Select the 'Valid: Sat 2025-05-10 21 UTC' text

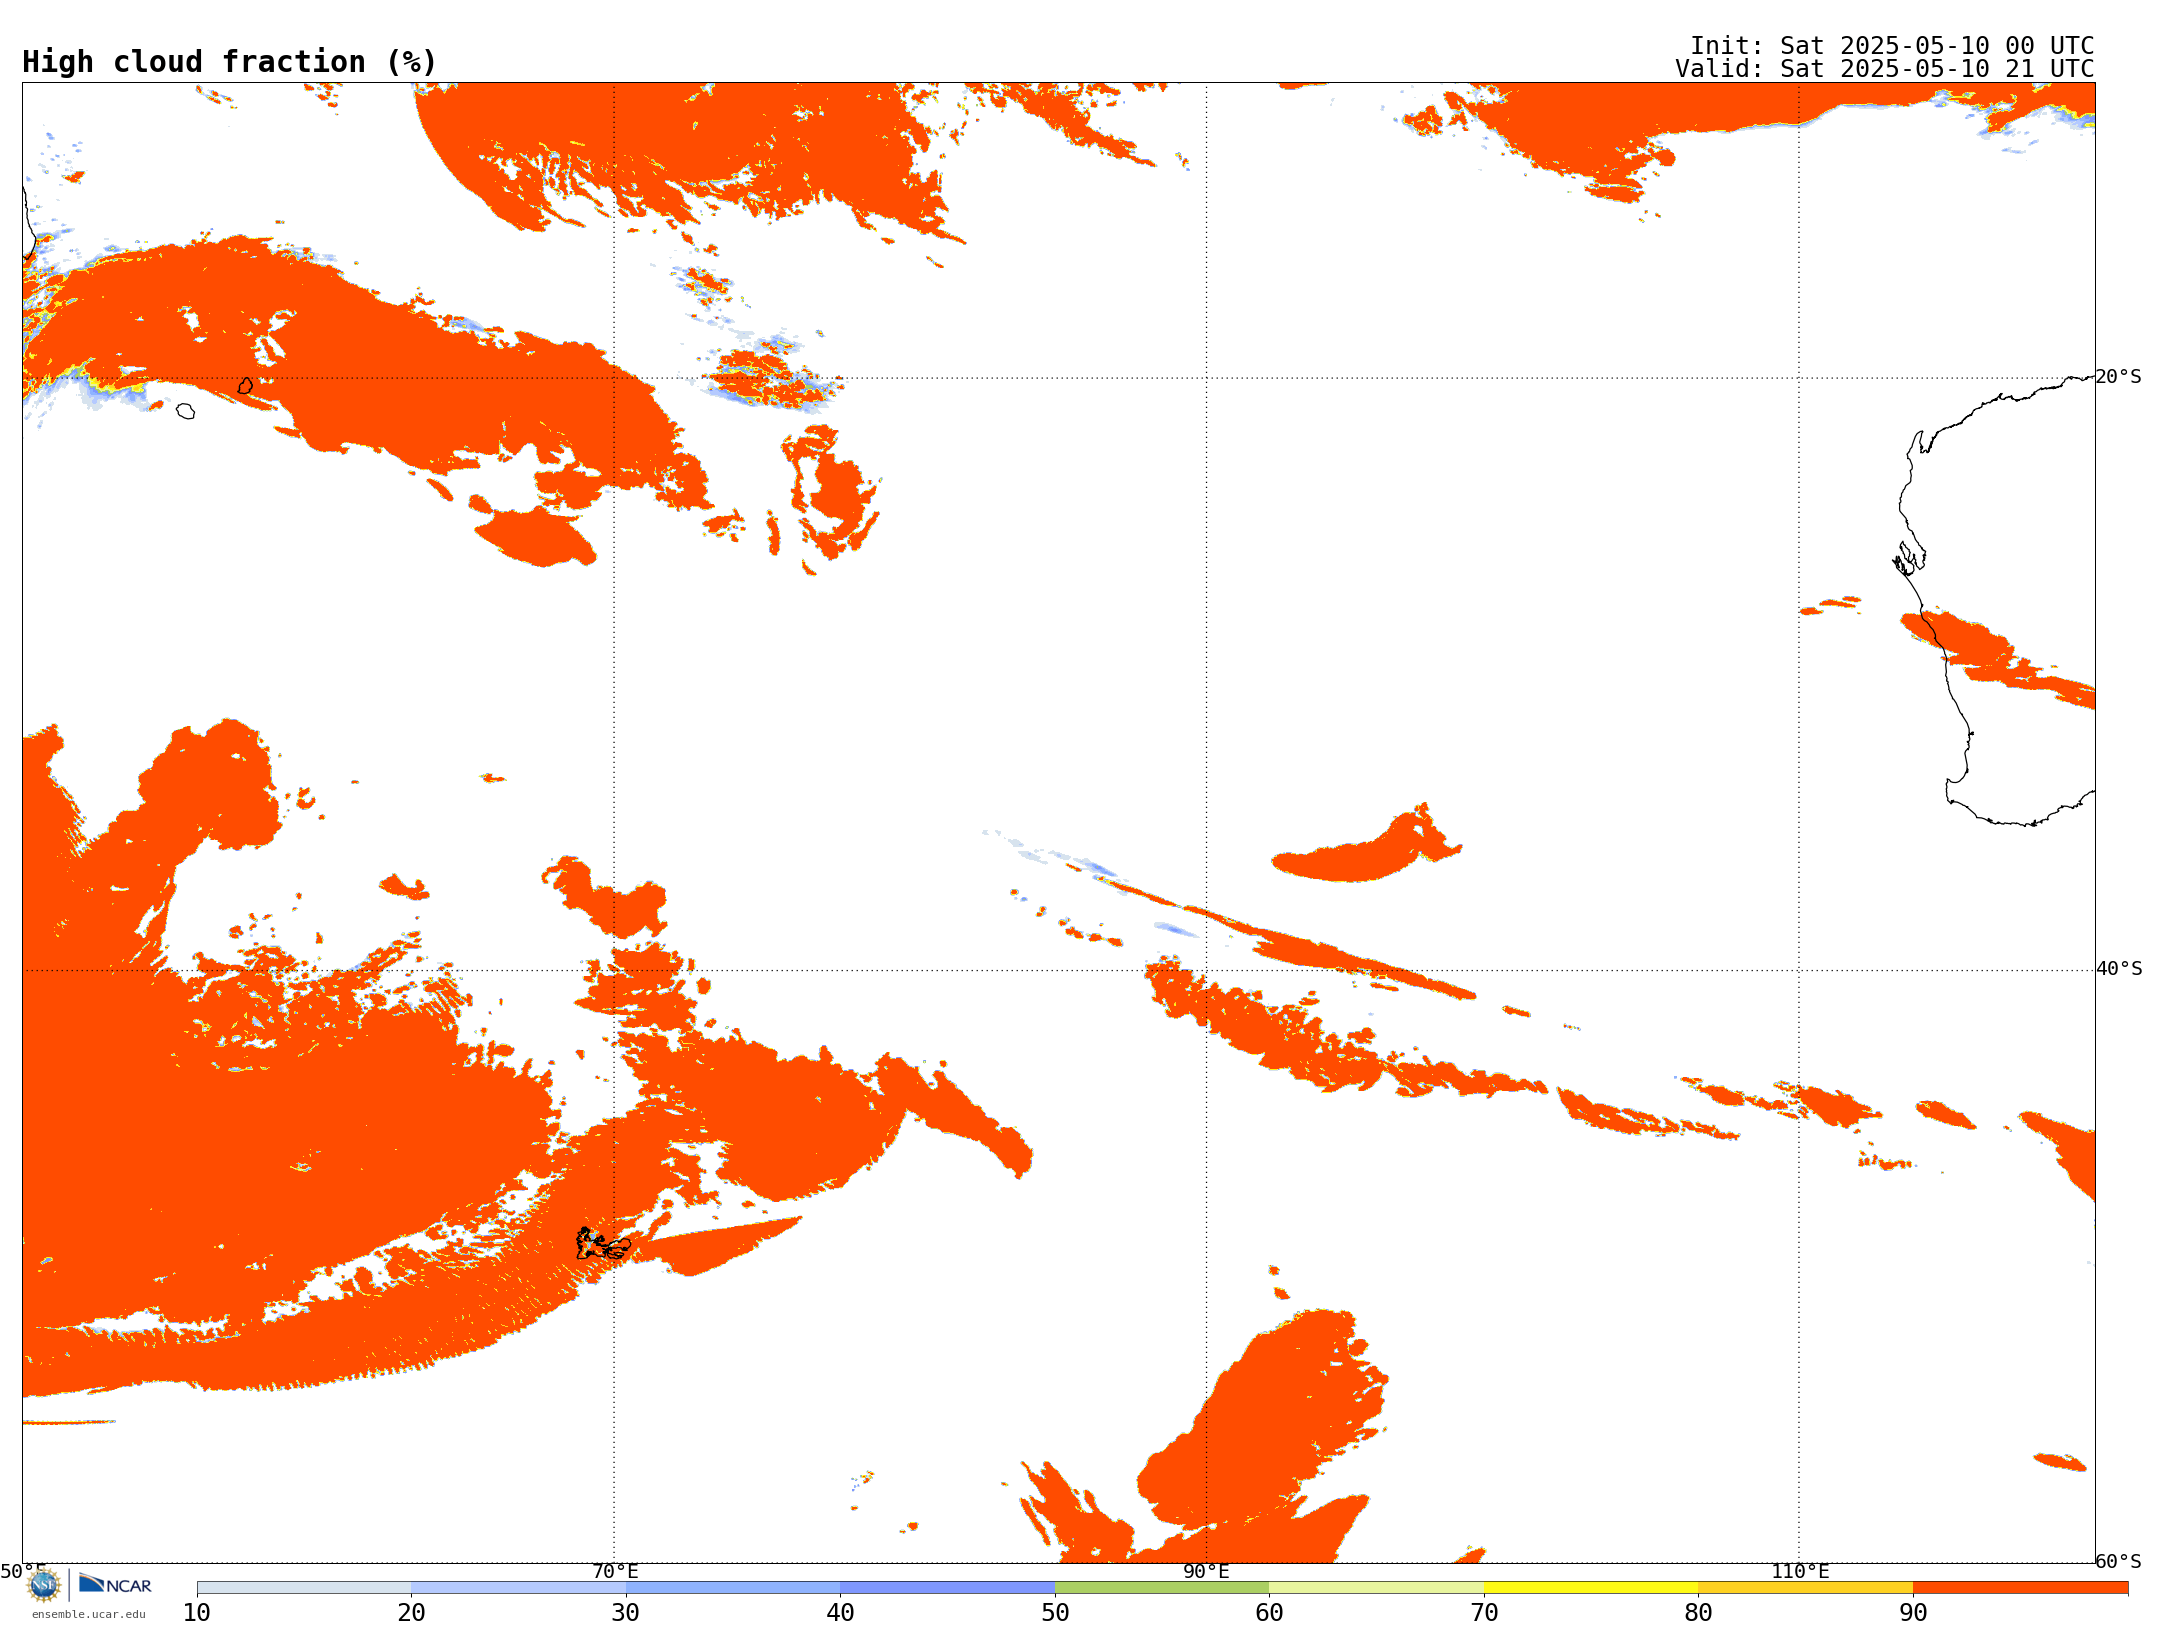pyautogui.click(x=1885, y=69)
